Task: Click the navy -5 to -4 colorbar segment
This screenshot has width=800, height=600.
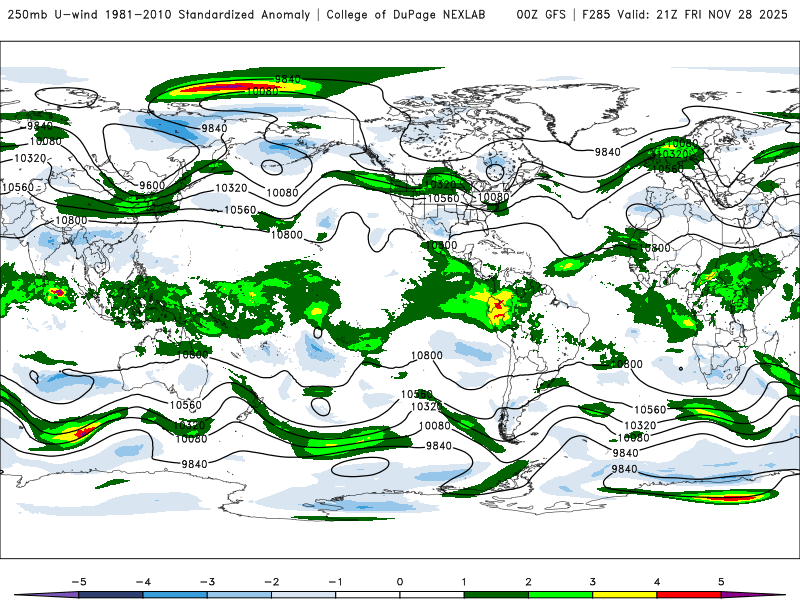Action: [x=111, y=595]
